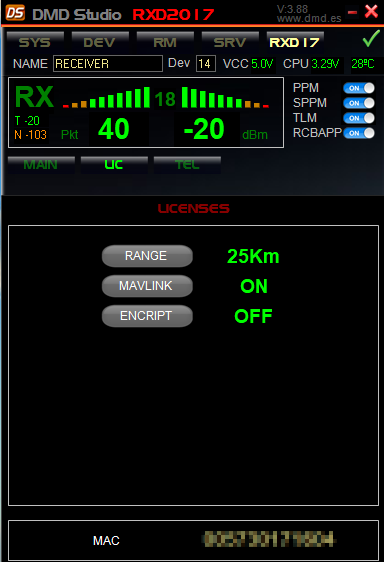The image size is (384, 562).
Task: Toggle the PPM switch
Action: point(359,88)
